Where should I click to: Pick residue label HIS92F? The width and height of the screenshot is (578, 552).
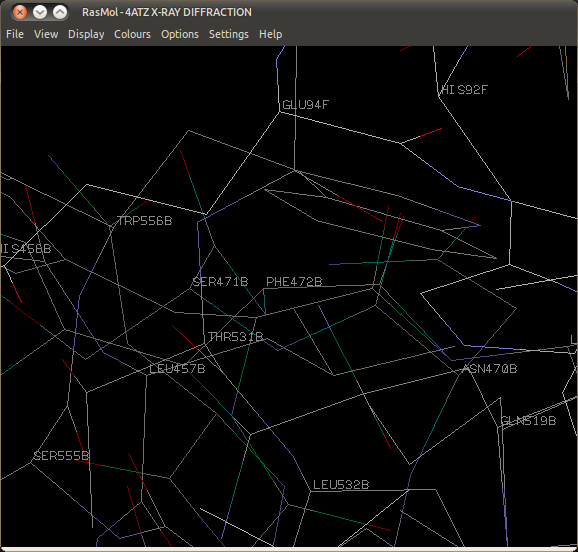464,90
